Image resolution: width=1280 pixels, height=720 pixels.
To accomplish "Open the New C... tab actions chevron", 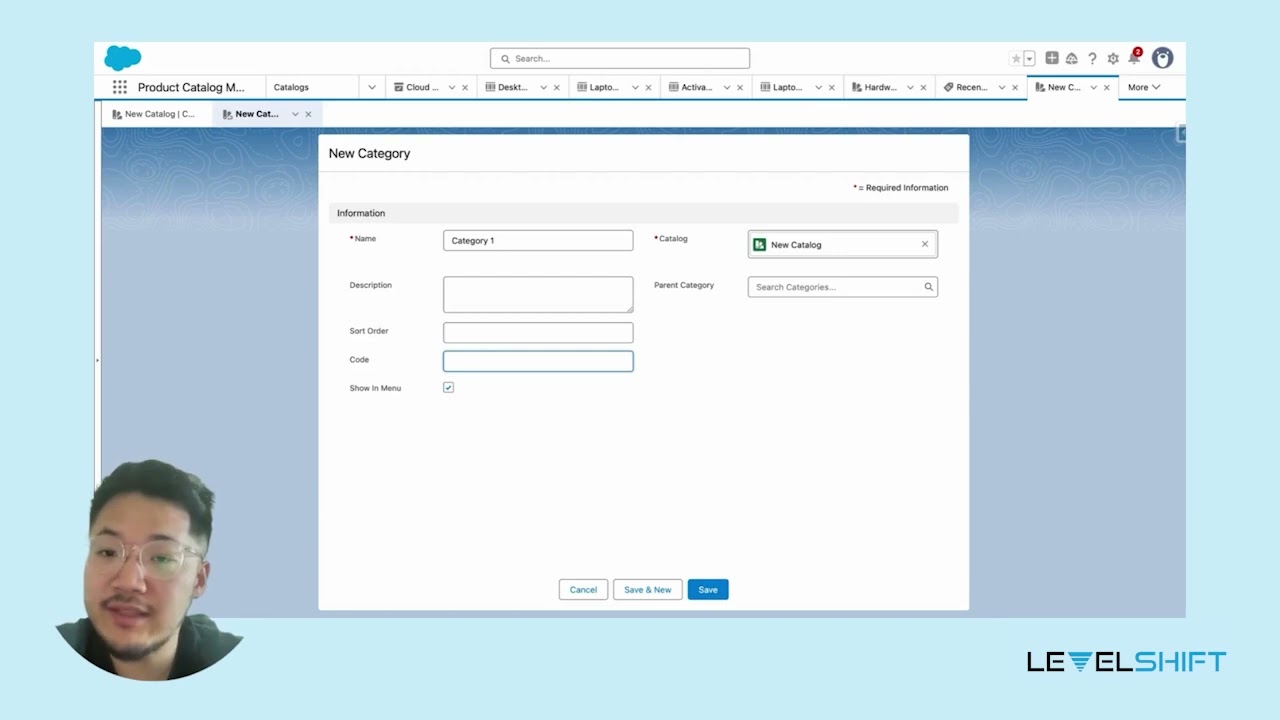I will (1094, 88).
